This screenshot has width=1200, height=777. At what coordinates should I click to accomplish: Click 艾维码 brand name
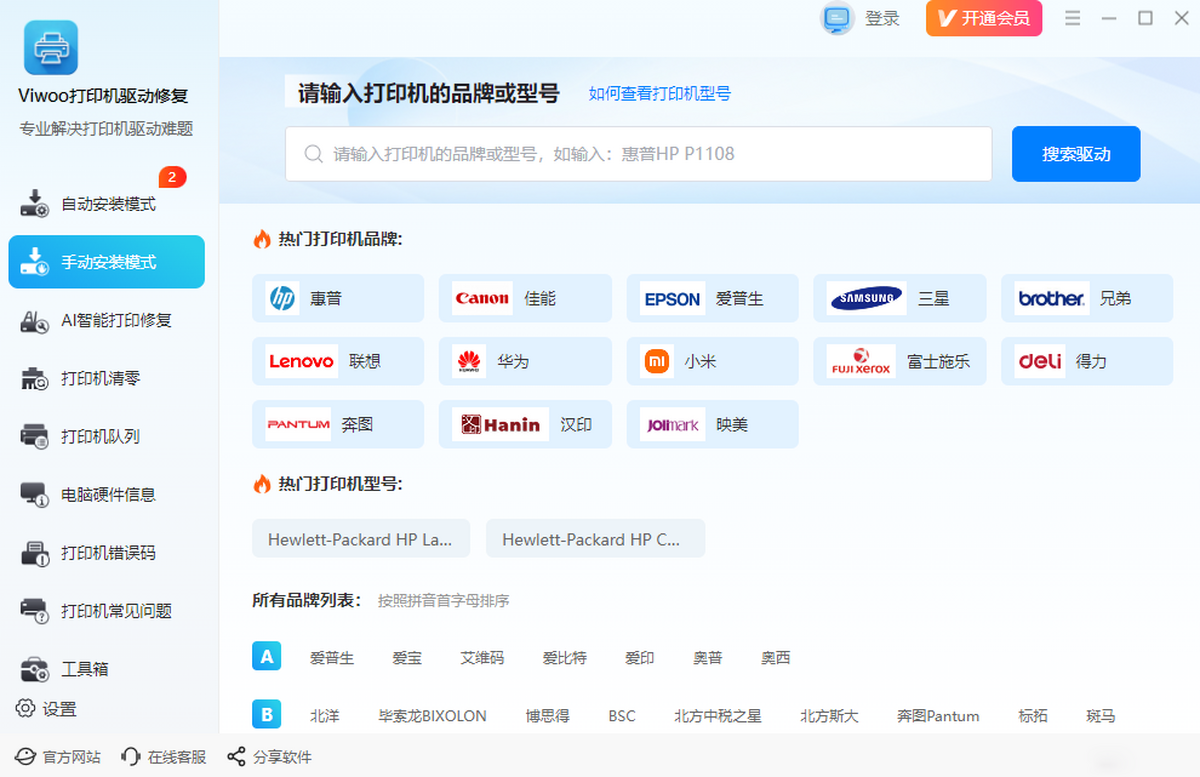pos(482,658)
